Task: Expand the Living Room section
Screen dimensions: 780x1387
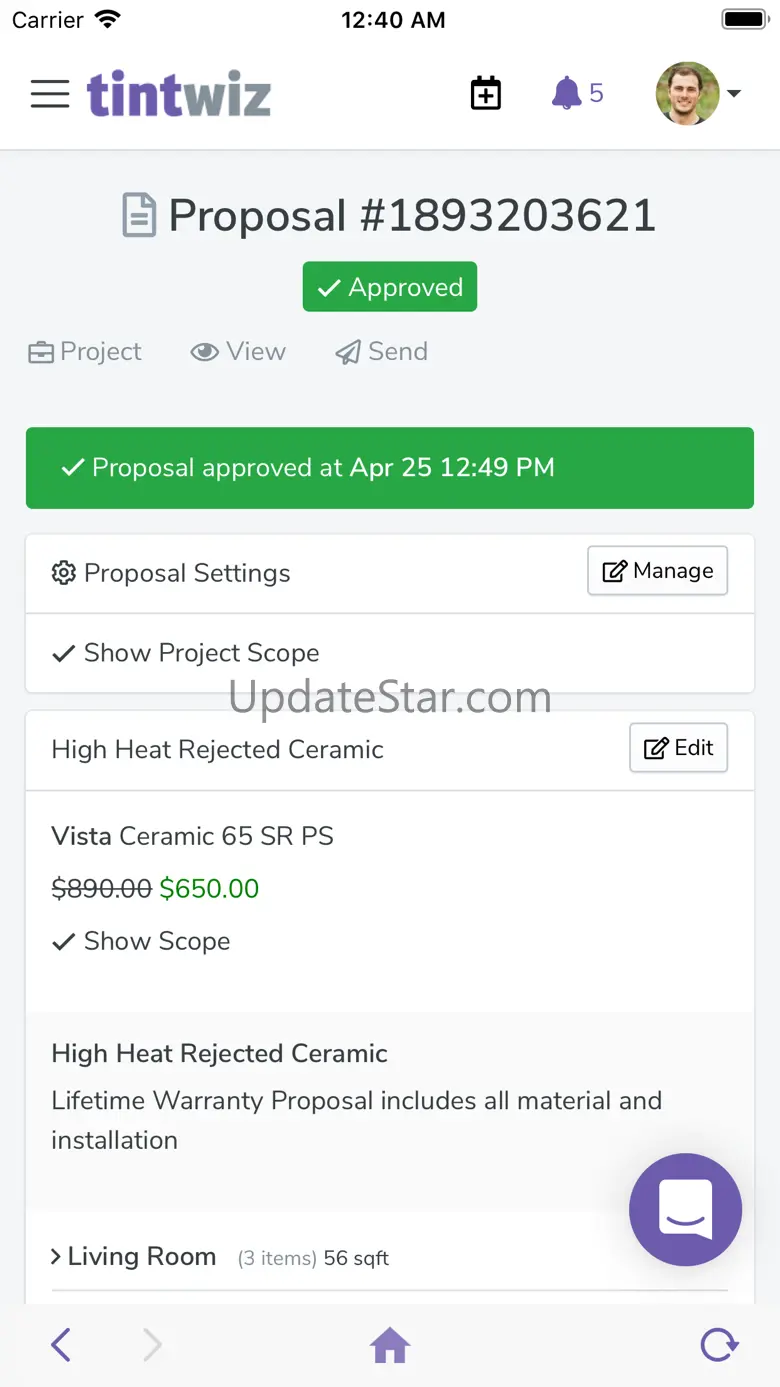Action: pos(134,1257)
